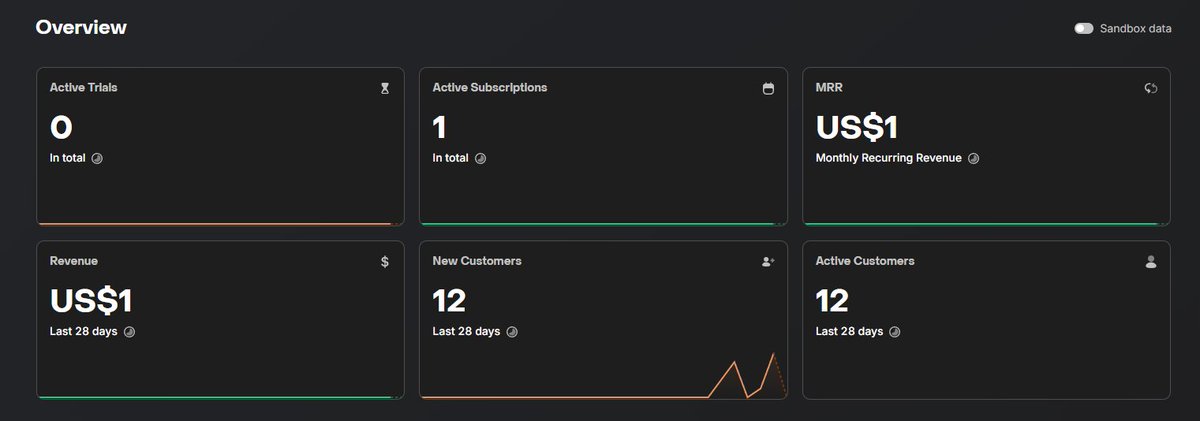The width and height of the screenshot is (1200, 421).
Task: Open the Active Trials card title
Action: [x=84, y=88]
